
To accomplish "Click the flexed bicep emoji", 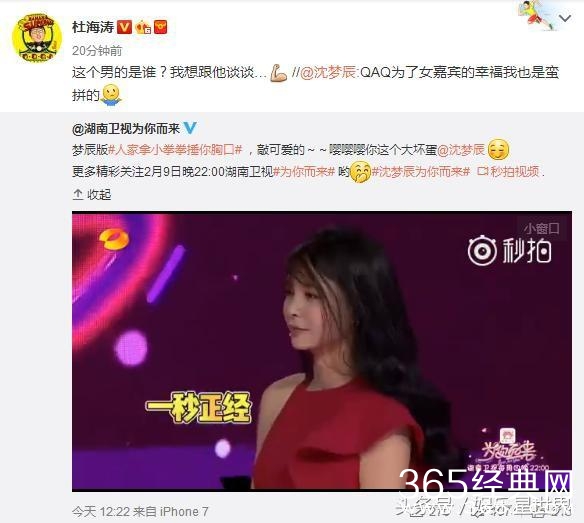I will click(x=278, y=73).
